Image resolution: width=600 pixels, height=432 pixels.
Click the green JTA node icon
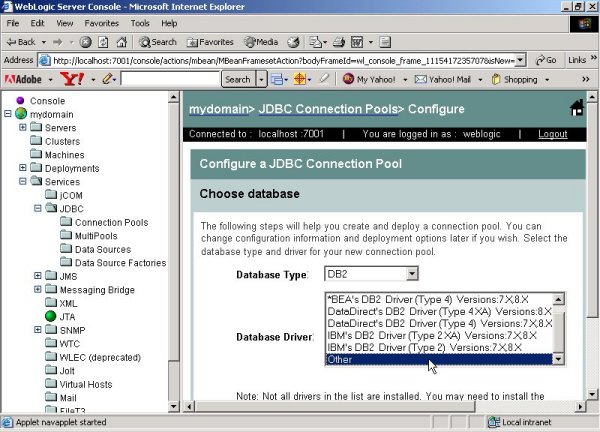pos(51,316)
